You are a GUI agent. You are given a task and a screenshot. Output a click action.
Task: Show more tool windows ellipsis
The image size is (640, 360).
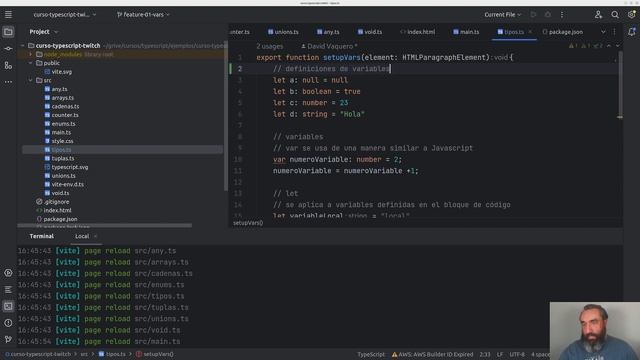click(x=8, y=82)
